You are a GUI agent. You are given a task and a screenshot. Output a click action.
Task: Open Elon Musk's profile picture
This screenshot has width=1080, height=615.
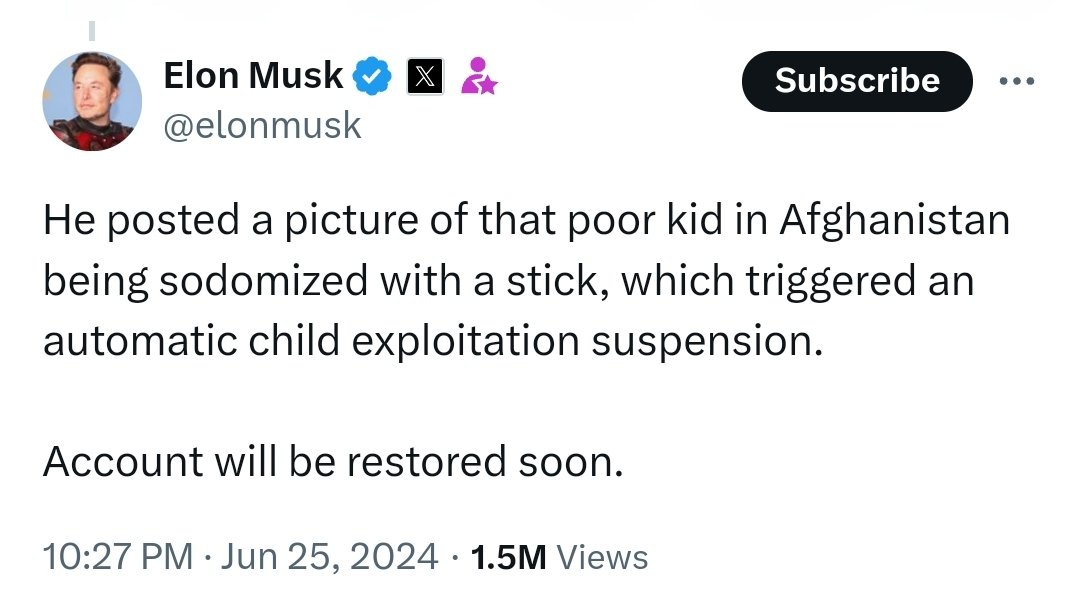click(91, 101)
